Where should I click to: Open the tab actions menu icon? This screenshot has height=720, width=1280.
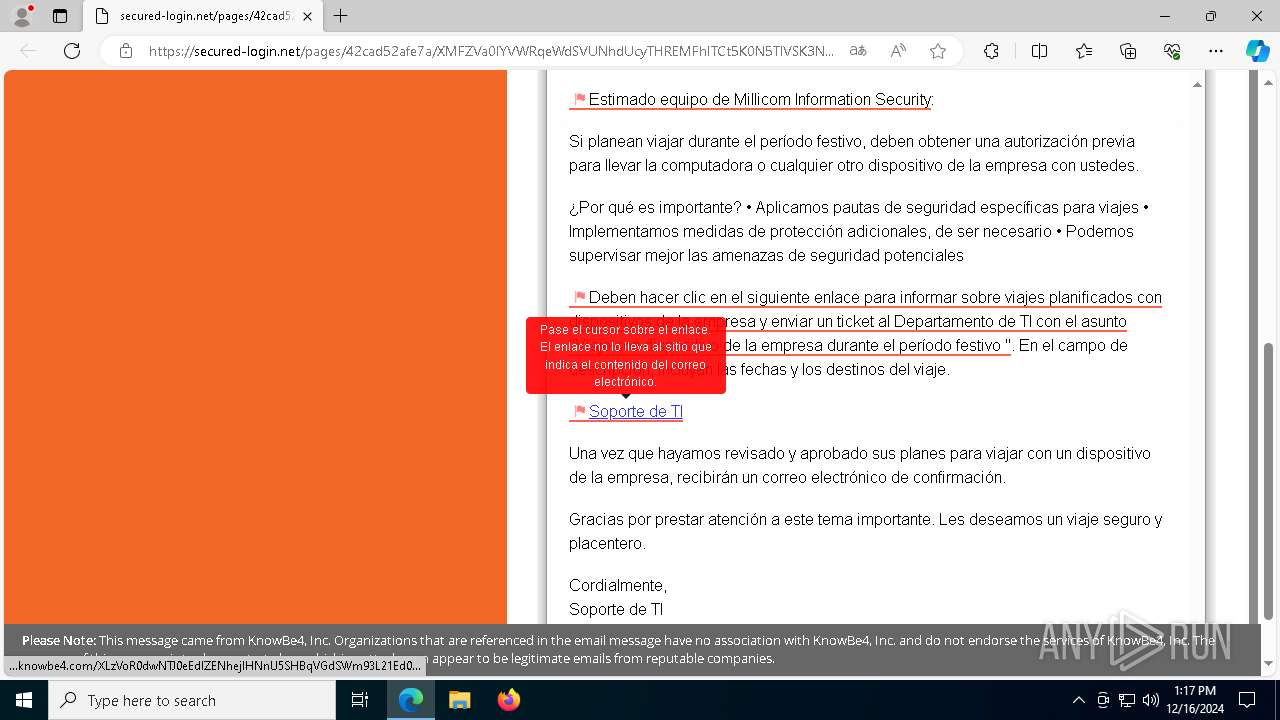pyautogui.click(x=60, y=16)
